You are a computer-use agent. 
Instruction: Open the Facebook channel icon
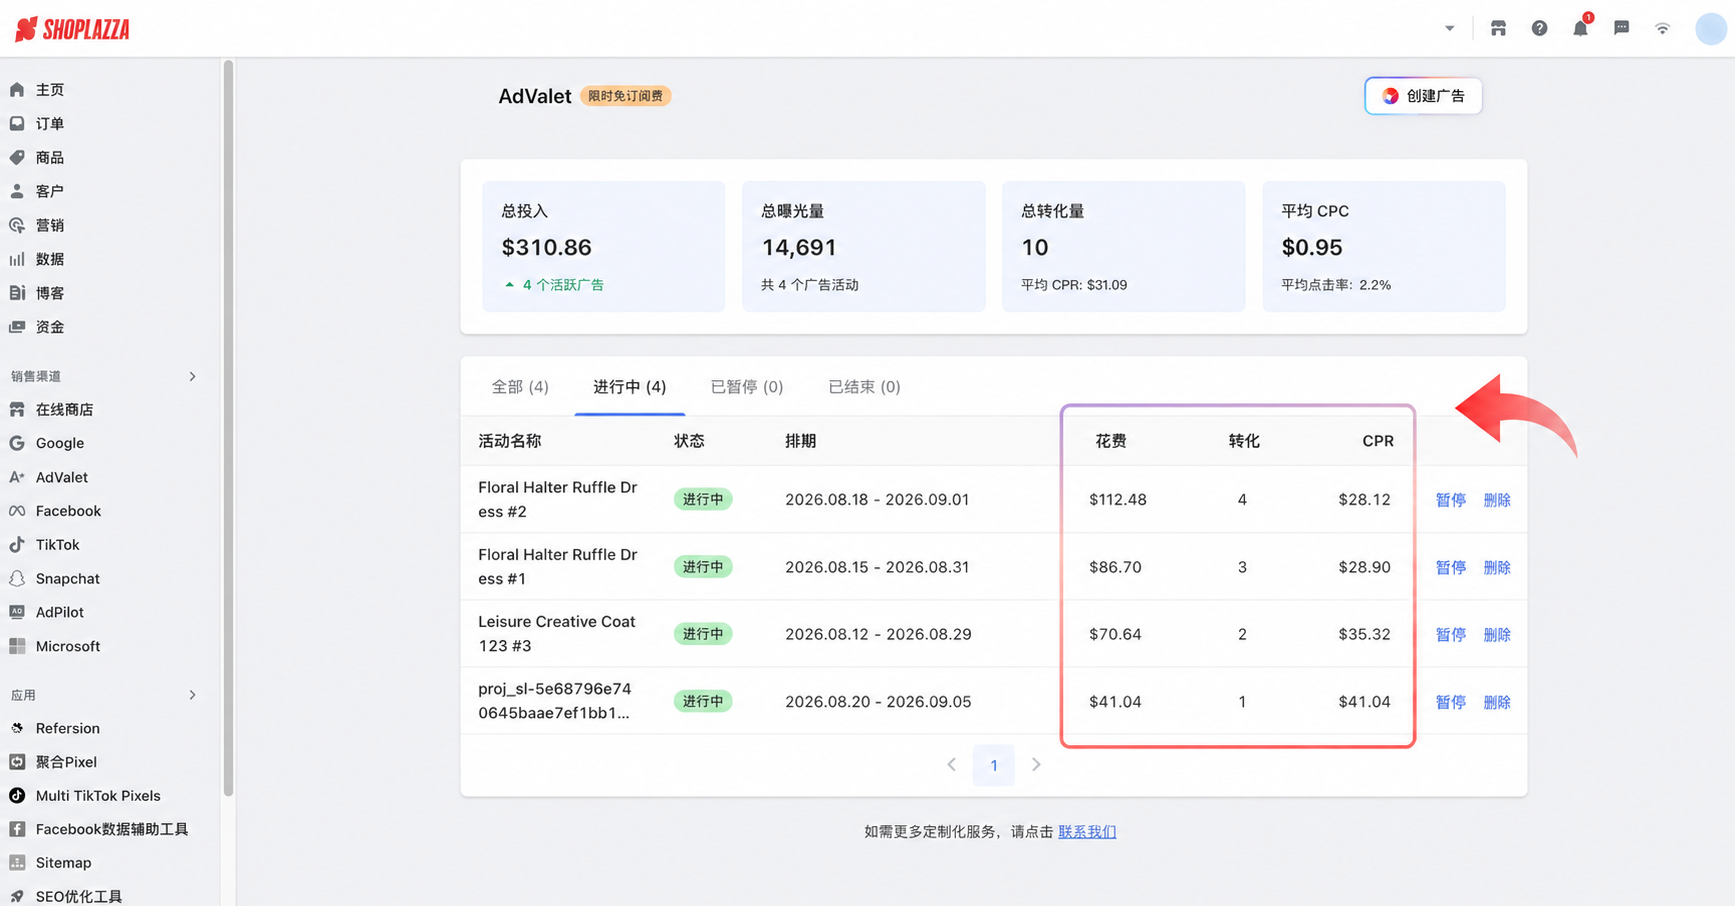point(17,511)
